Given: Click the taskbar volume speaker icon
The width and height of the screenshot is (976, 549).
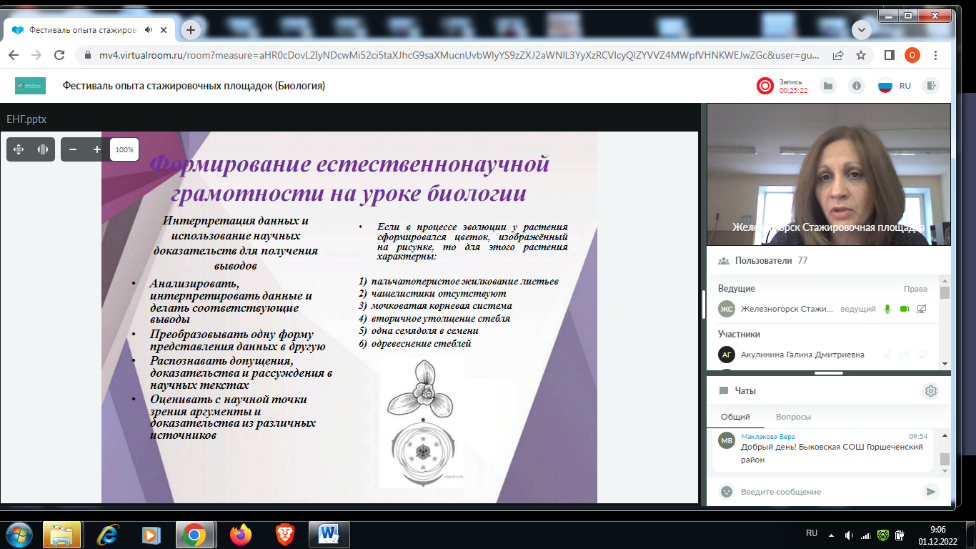Looking at the screenshot, I should pos(849,535).
